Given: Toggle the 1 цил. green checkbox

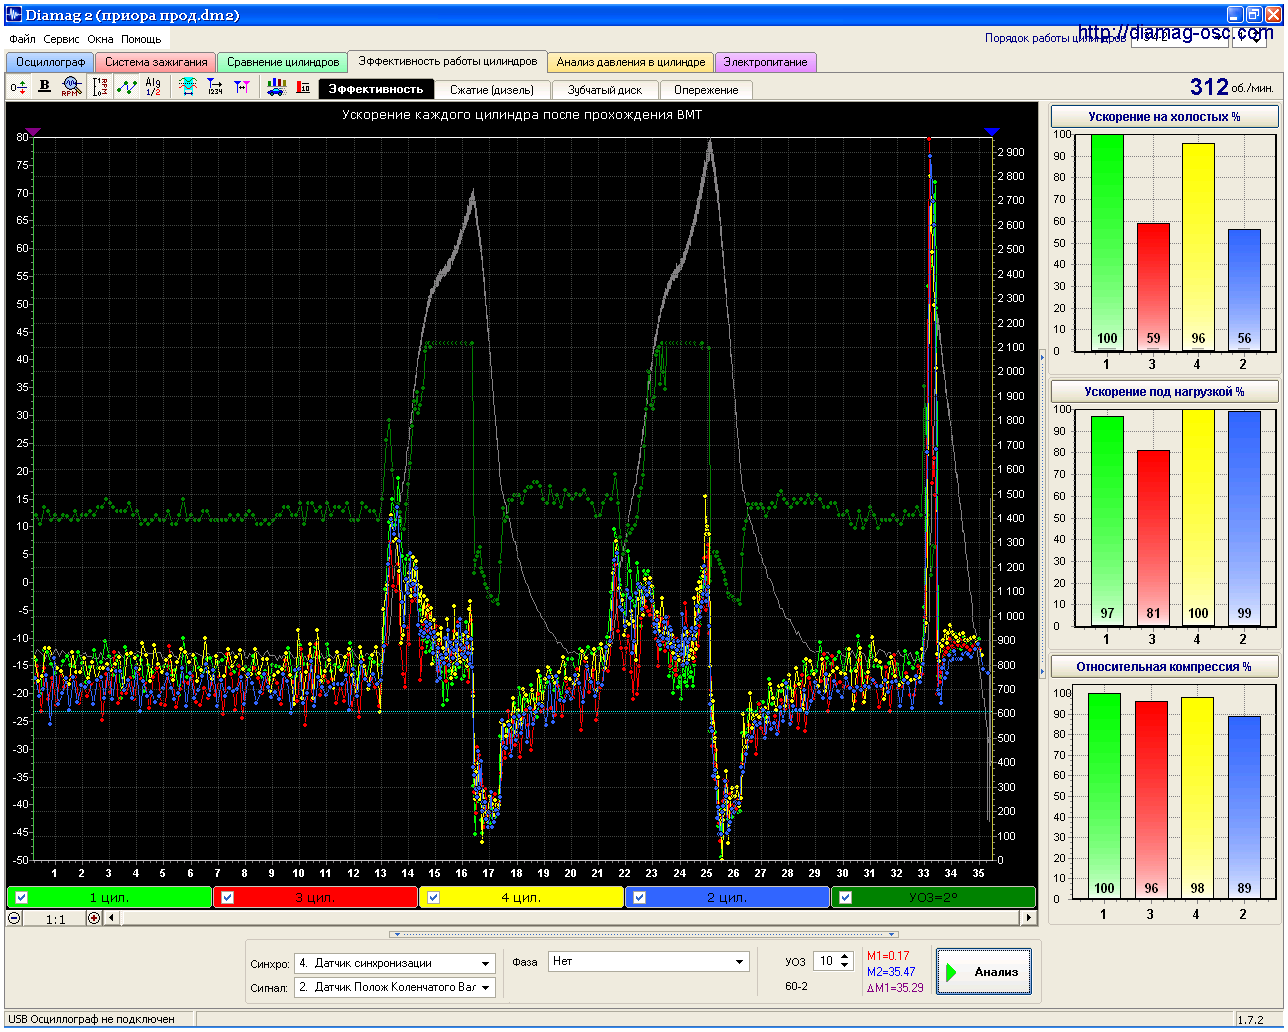Looking at the screenshot, I should pos(22,897).
